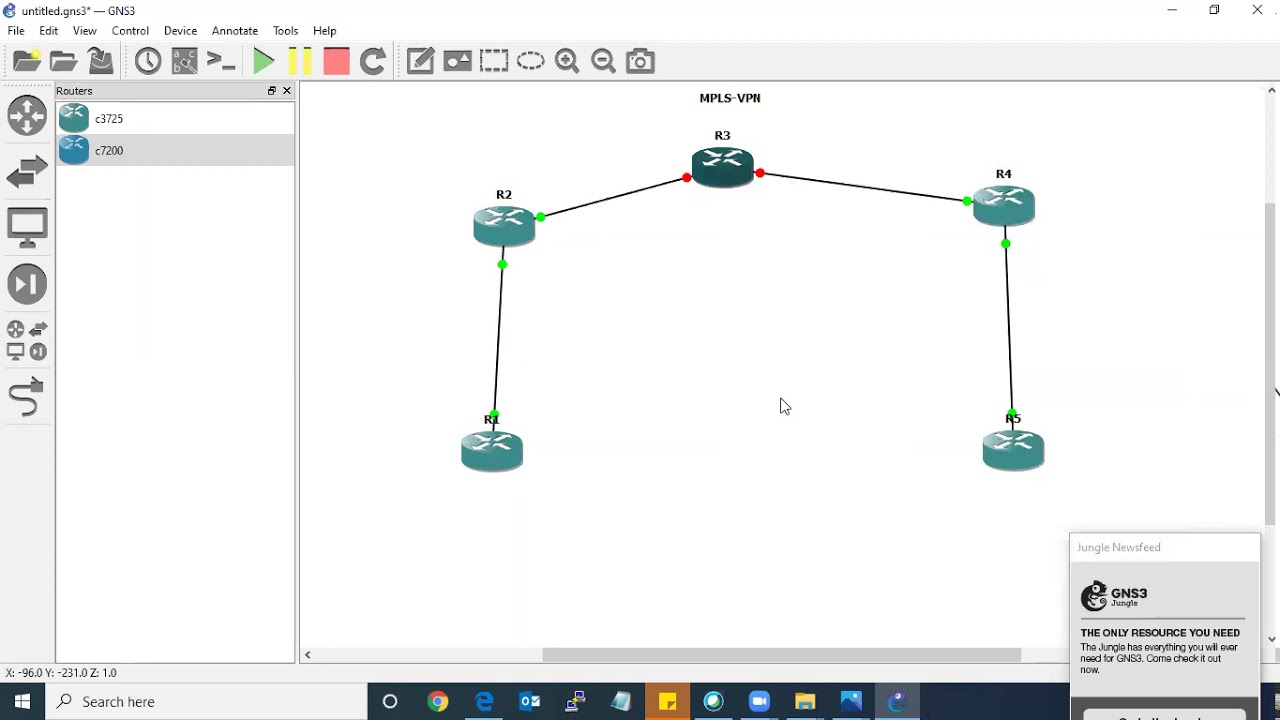The height and width of the screenshot is (720, 1280).
Task: Browse end devices in the device dock
Action: point(27,228)
